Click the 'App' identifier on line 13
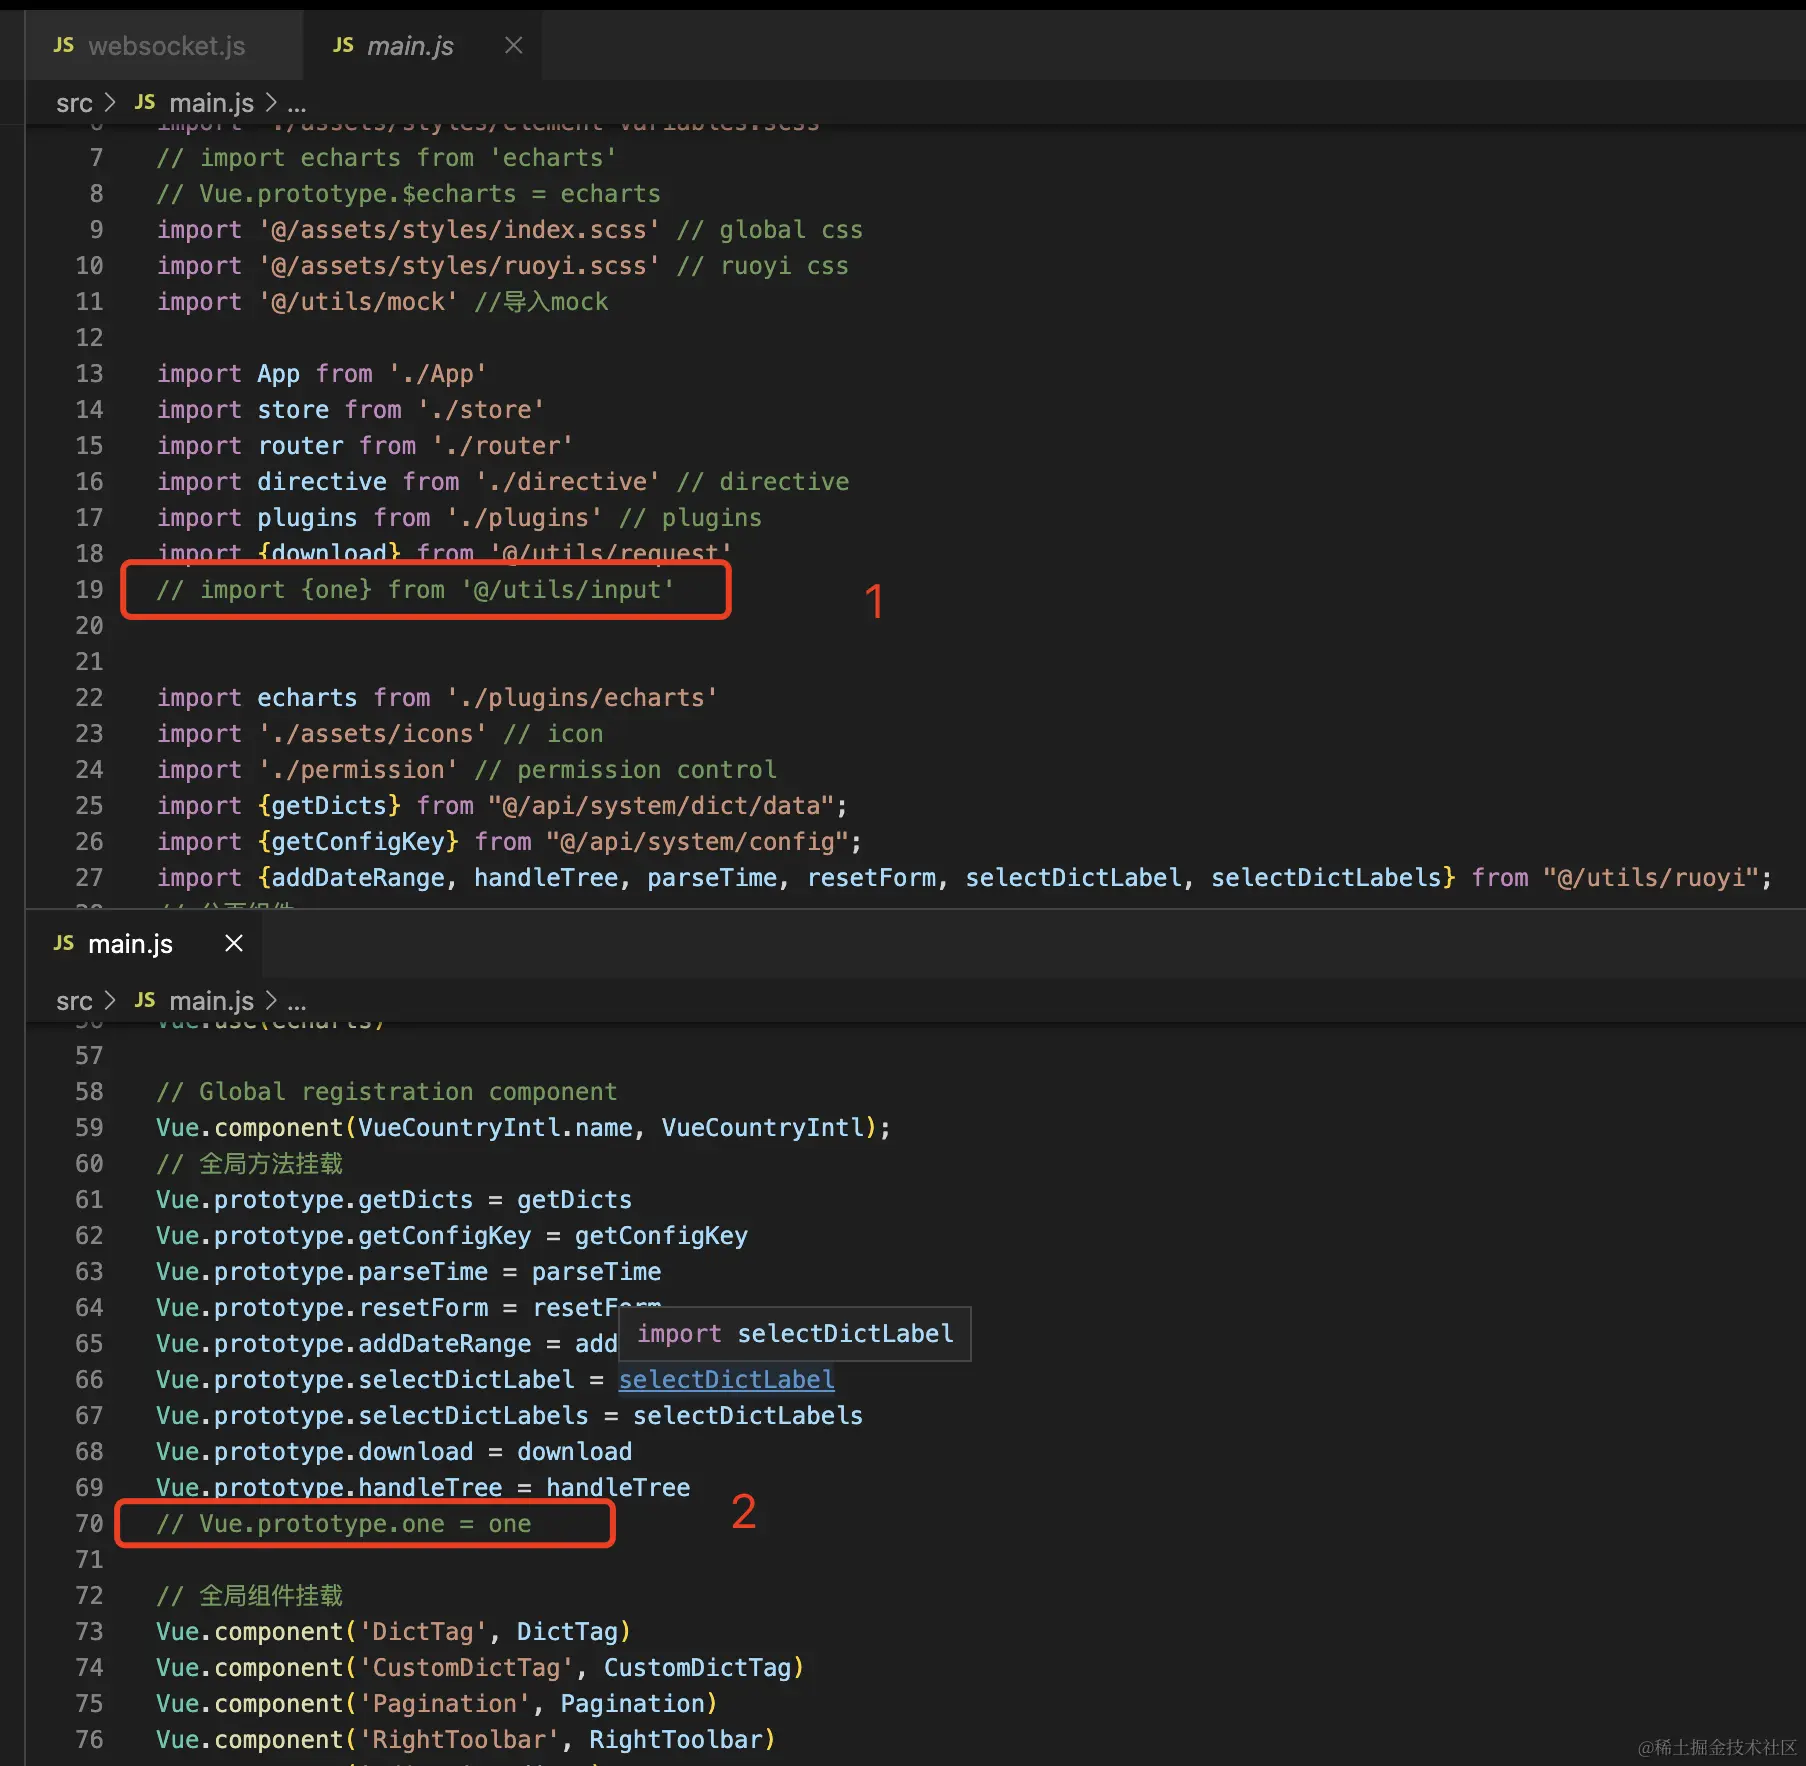 278,374
